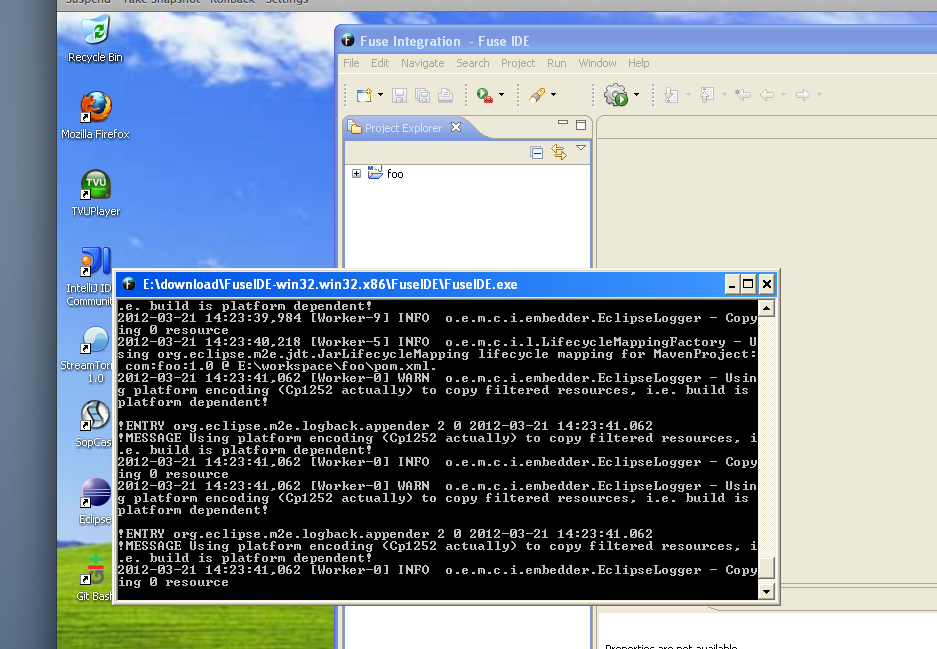Click the Next Annotation toolbar icon

point(672,95)
